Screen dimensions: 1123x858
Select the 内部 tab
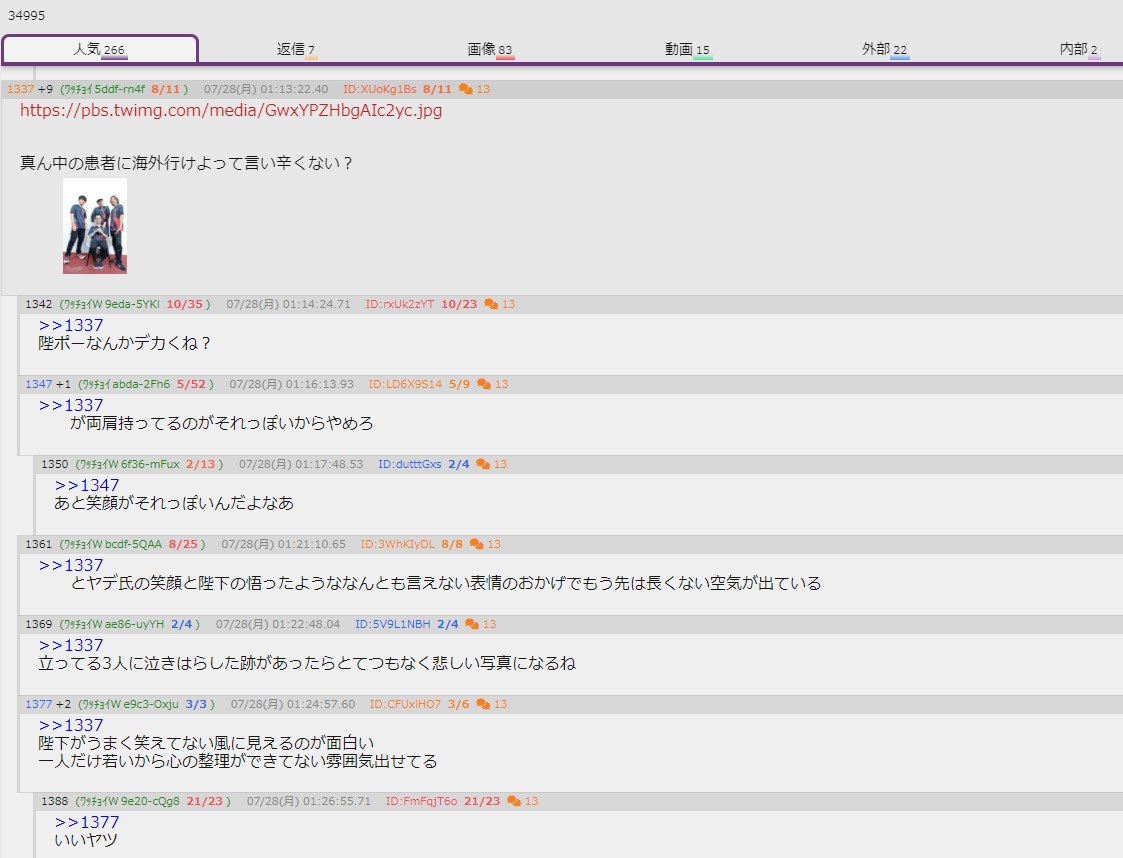pyautogui.click(x=1078, y=49)
